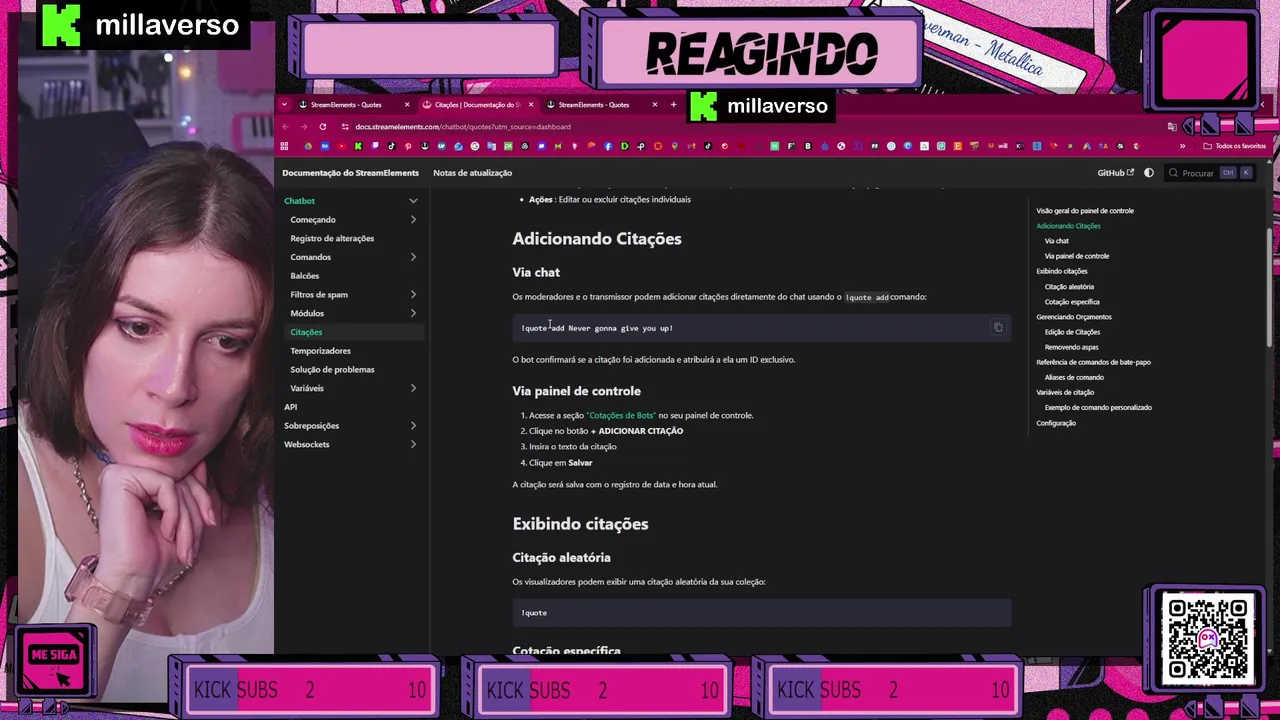Open the Twitch bookmark
This screenshot has height=720, width=1280.
[375, 146]
